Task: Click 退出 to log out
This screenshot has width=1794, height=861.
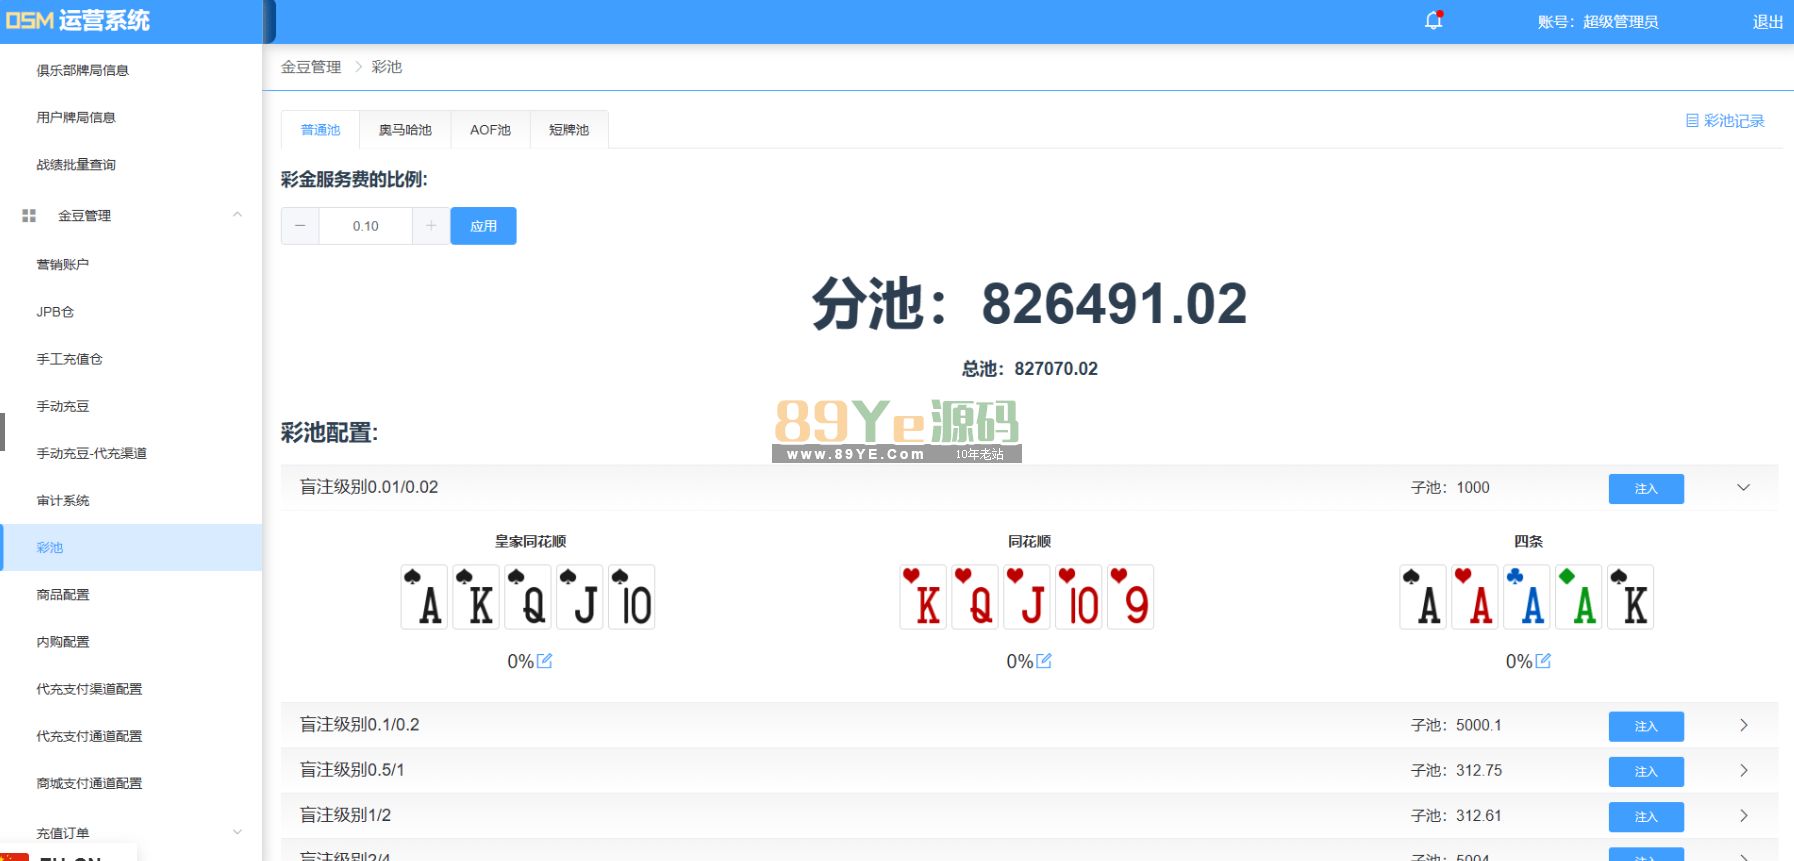Action: point(1767,22)
